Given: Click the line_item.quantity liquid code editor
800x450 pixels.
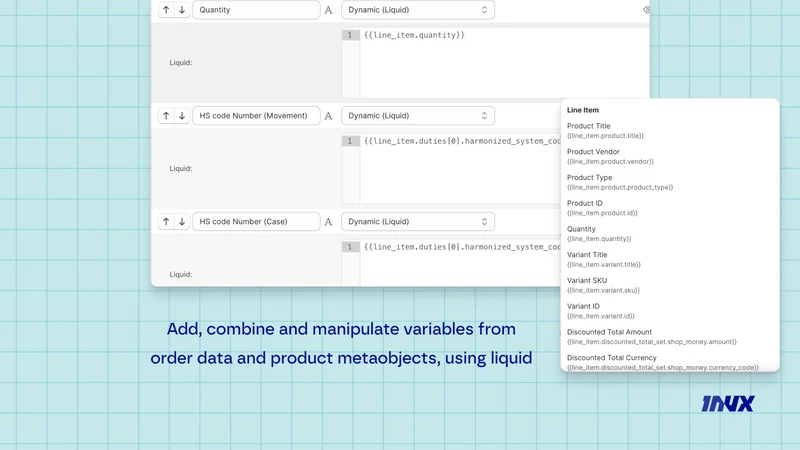Looking at the screenshot, I should [495, 63].
